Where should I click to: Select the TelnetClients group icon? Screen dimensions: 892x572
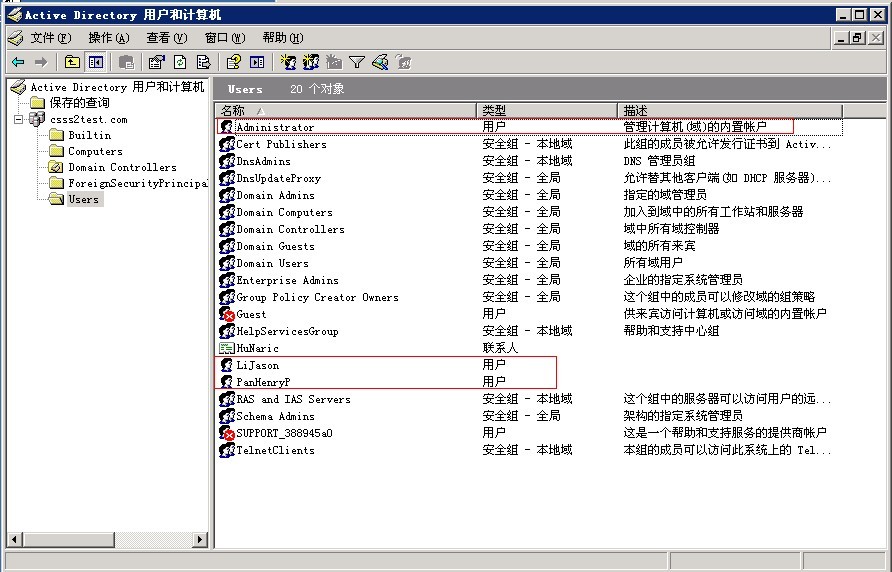point(226,450)
